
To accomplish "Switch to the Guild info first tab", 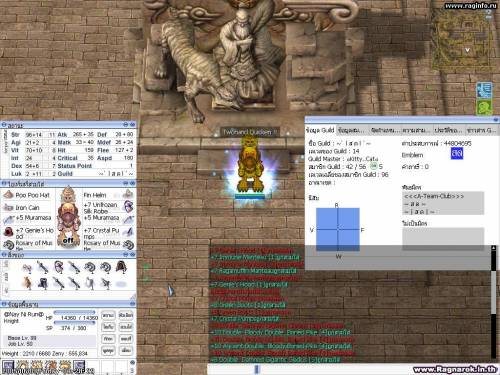I will pyautogui.click(x=320, y=130).
